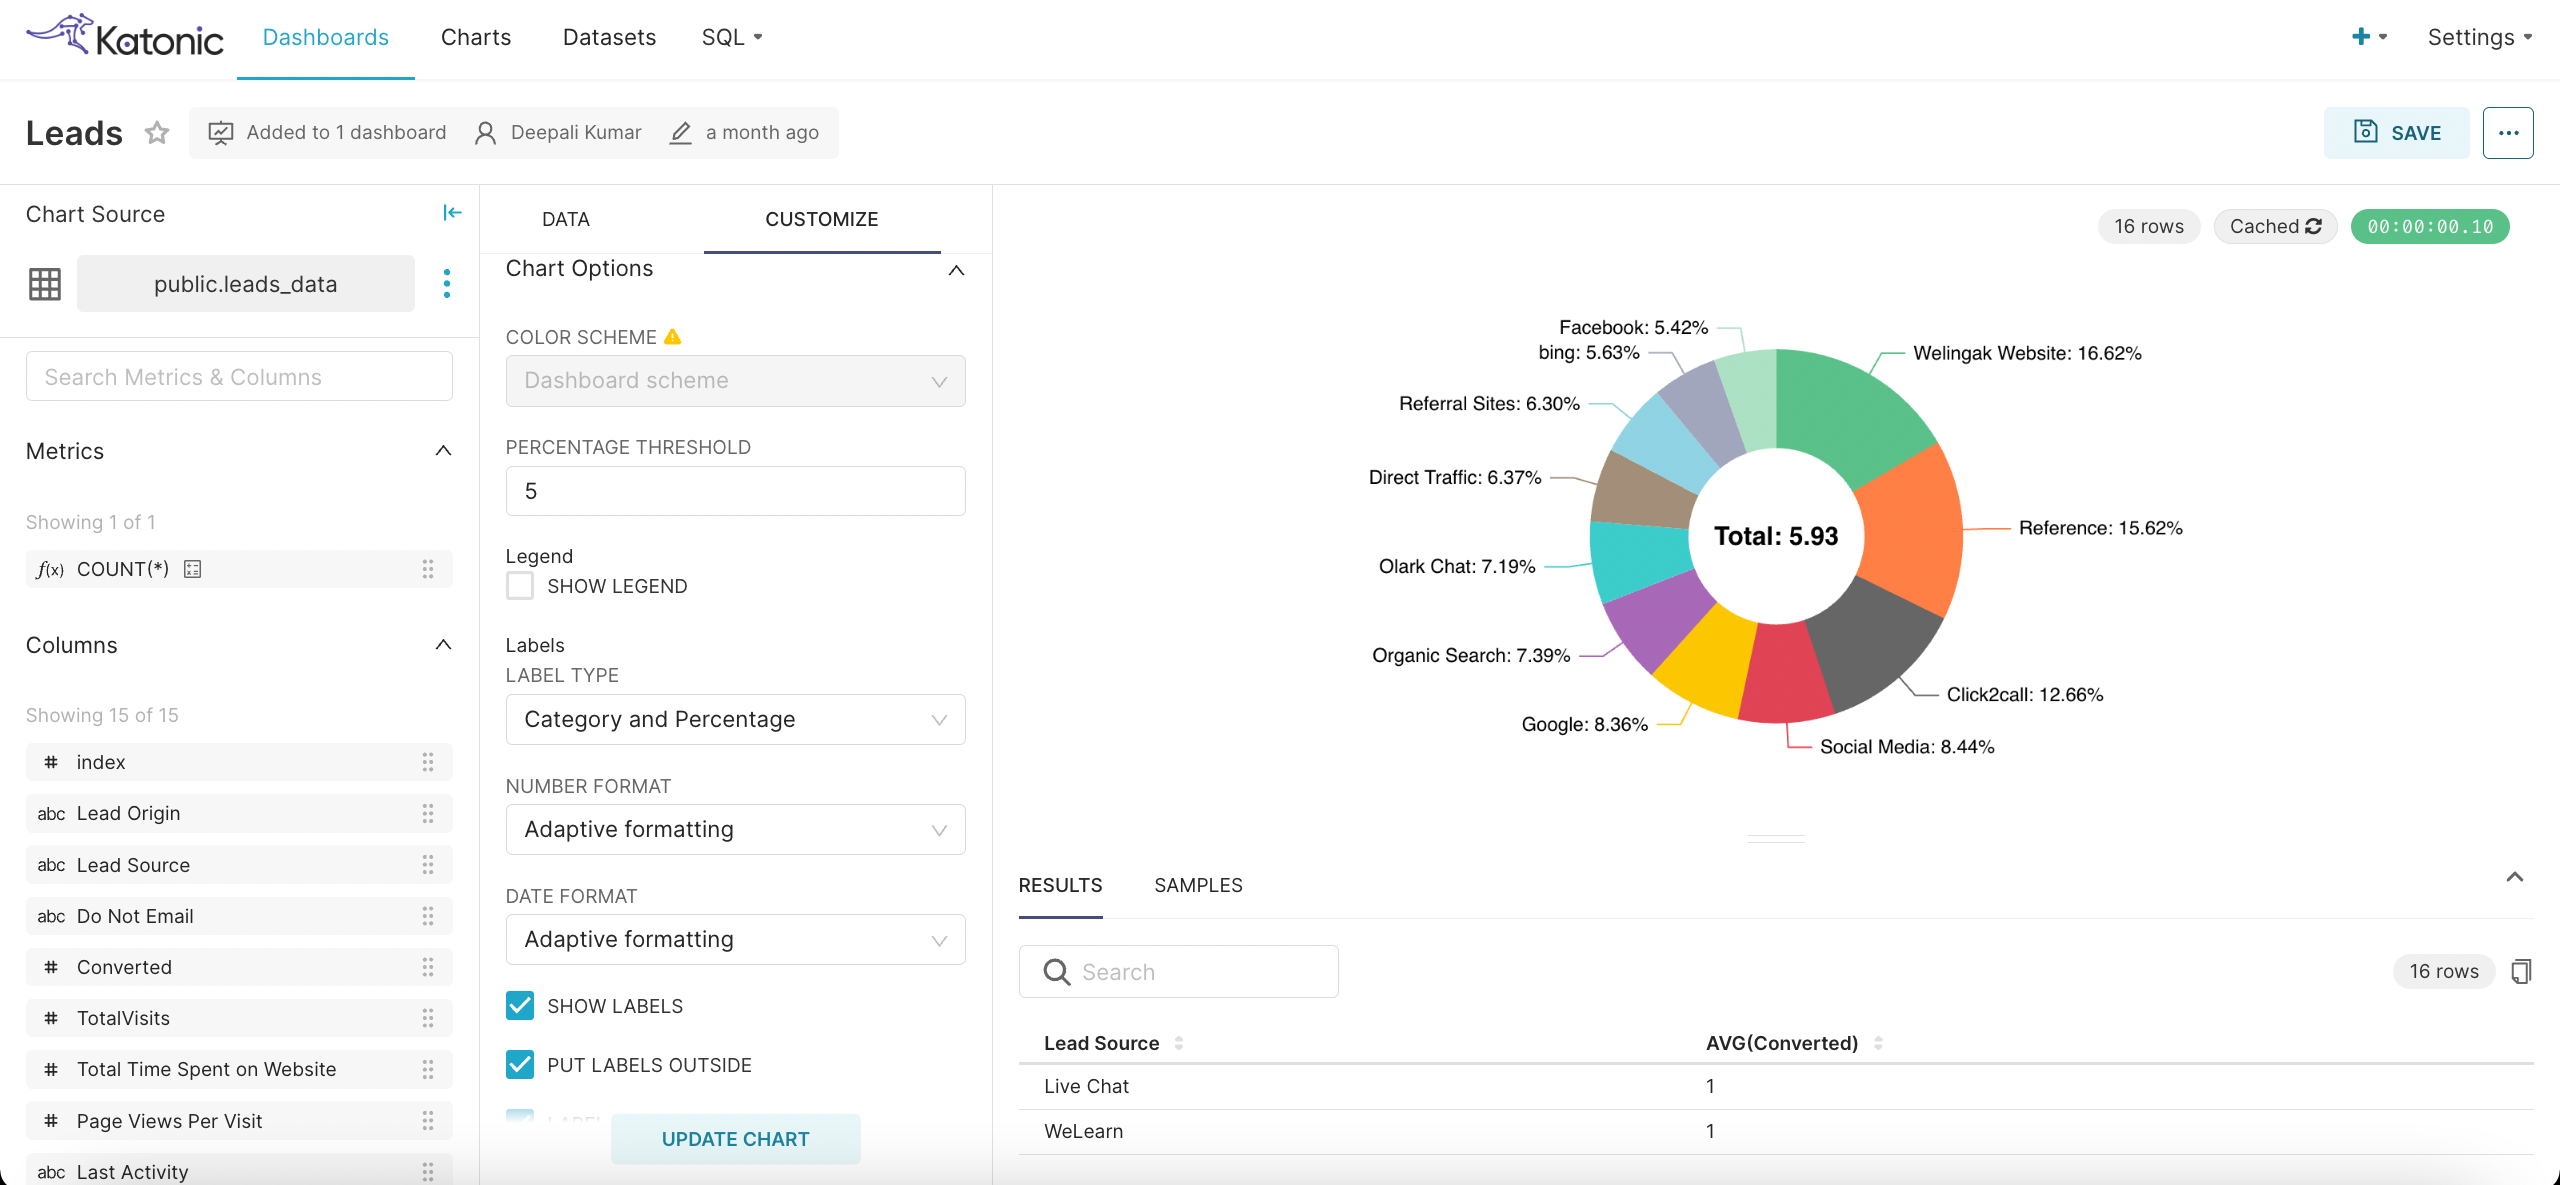Image resolution: width=2560 pixels, height=1185 pixels.
Task: Focus the results Search field
Action: [1179, 972]
